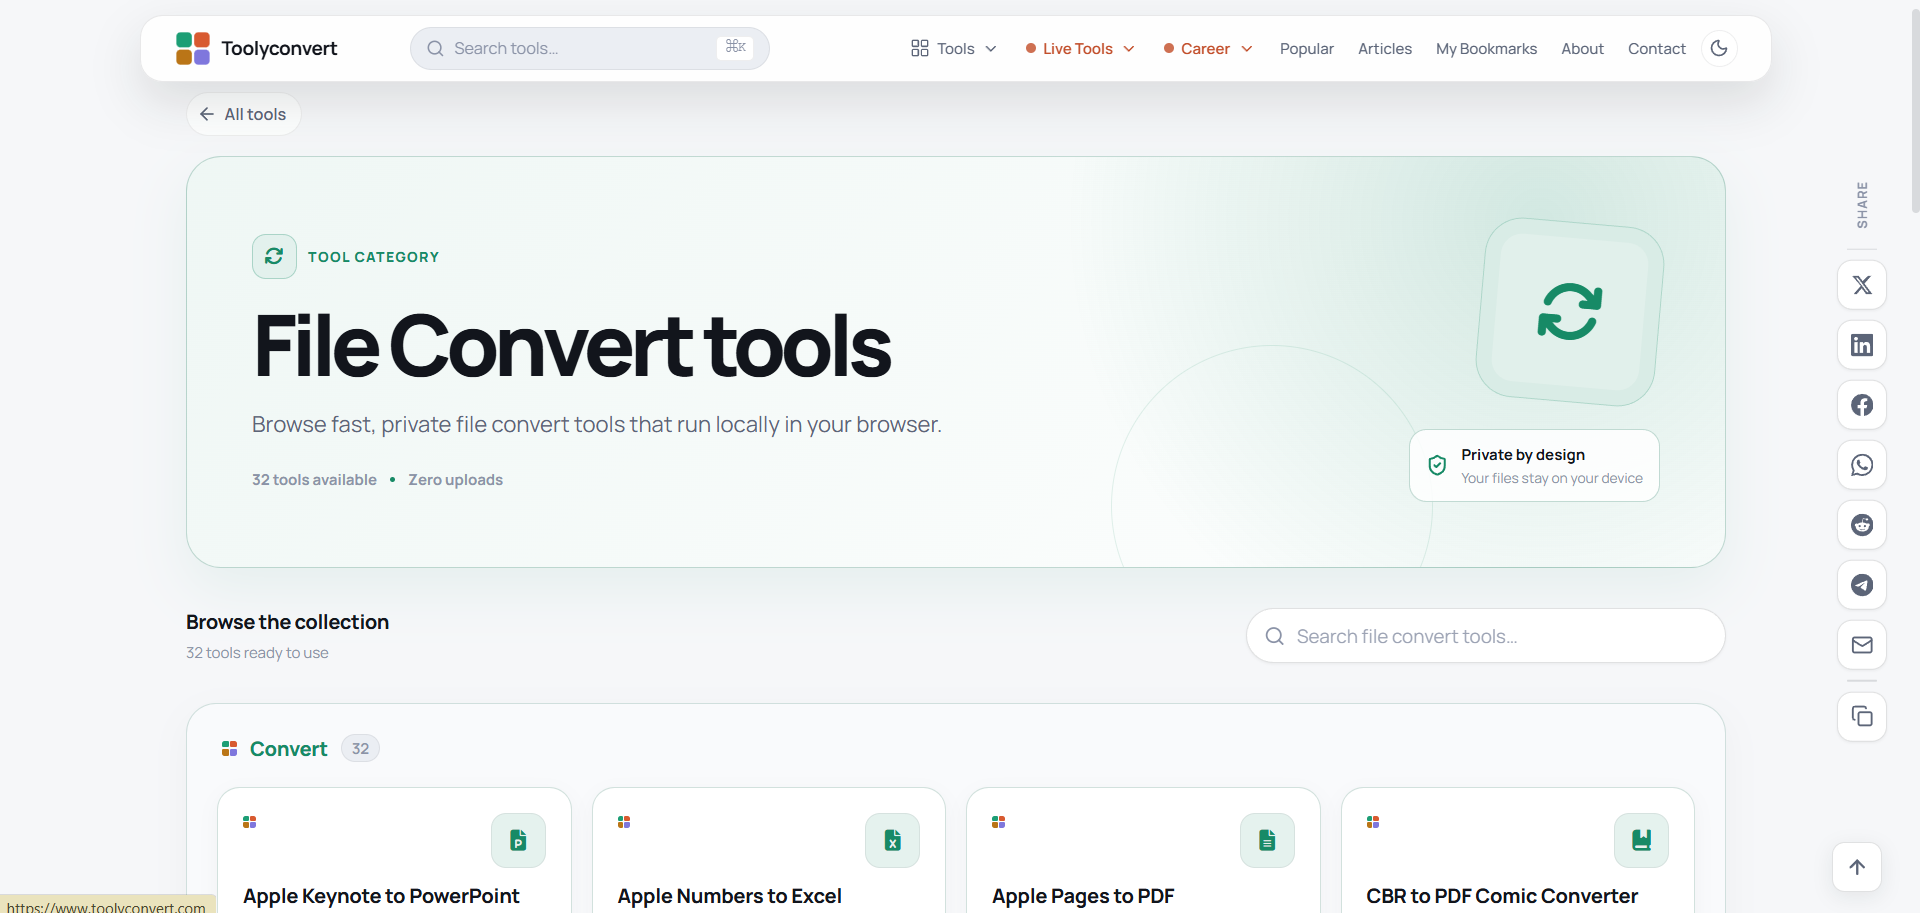Open Apple Keynote to PowerPoint tool

pos(381,896)
